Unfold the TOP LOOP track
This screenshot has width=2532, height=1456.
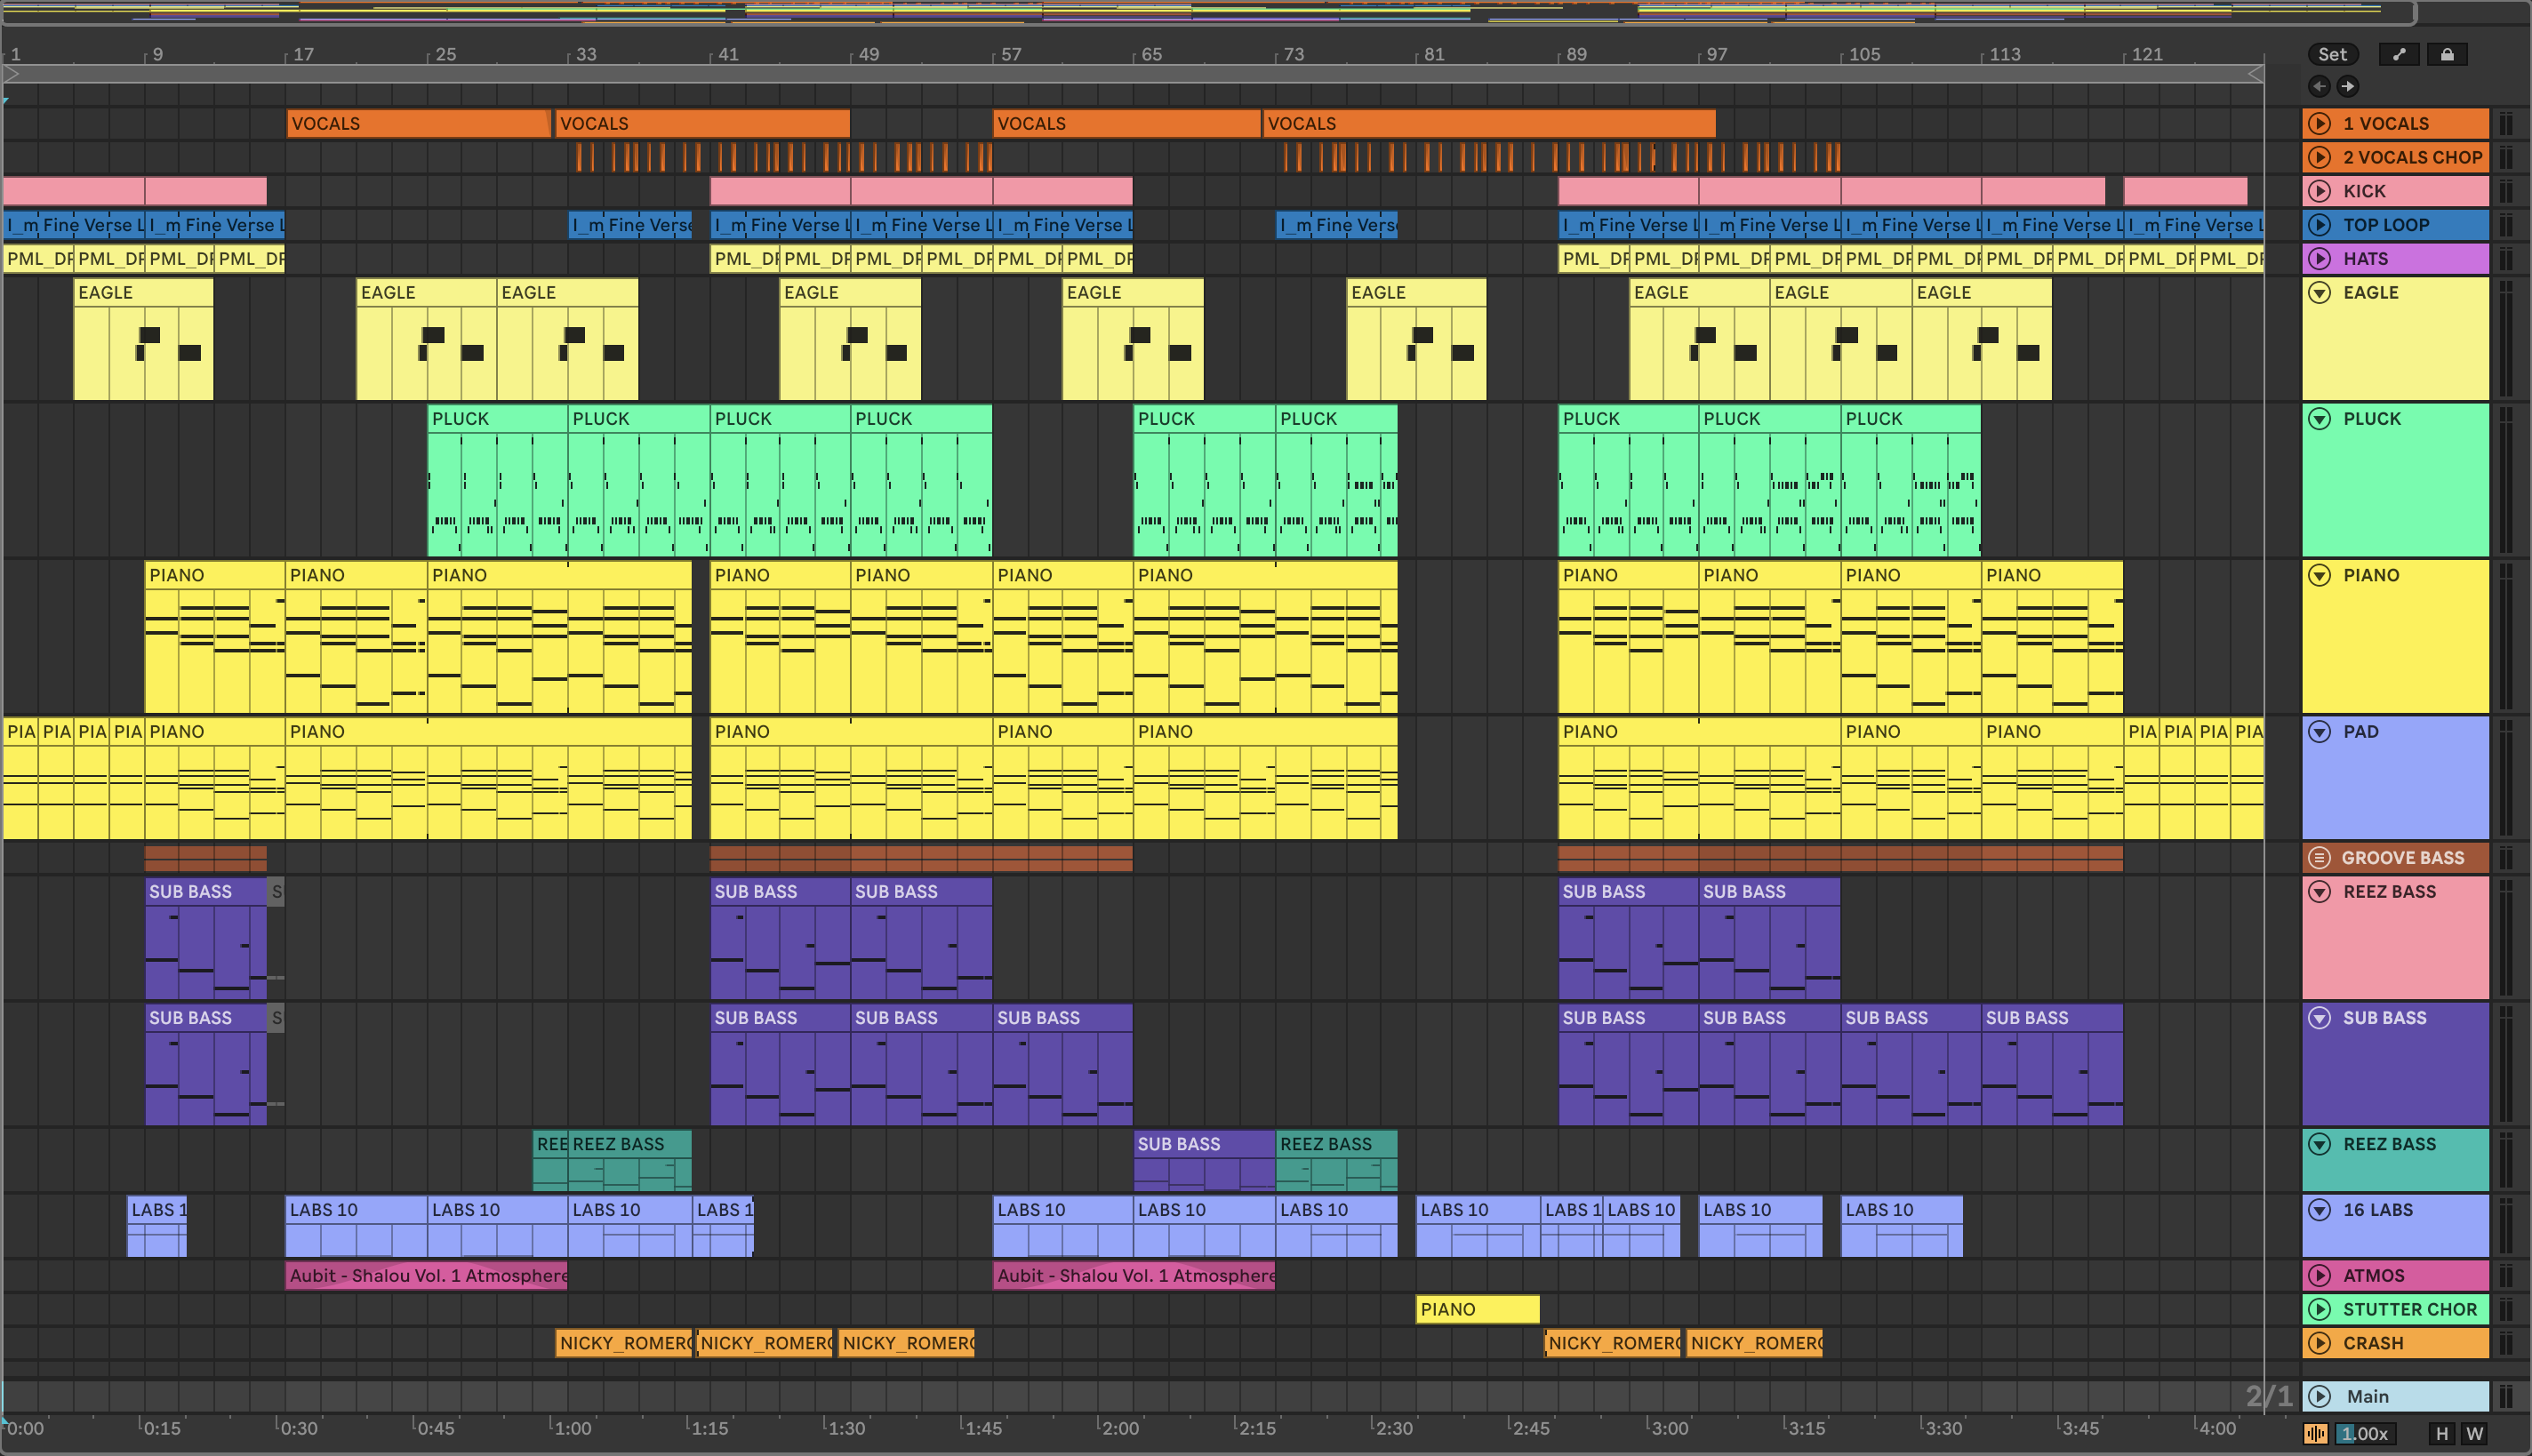pyautogui.click(x=2320, y=225)
